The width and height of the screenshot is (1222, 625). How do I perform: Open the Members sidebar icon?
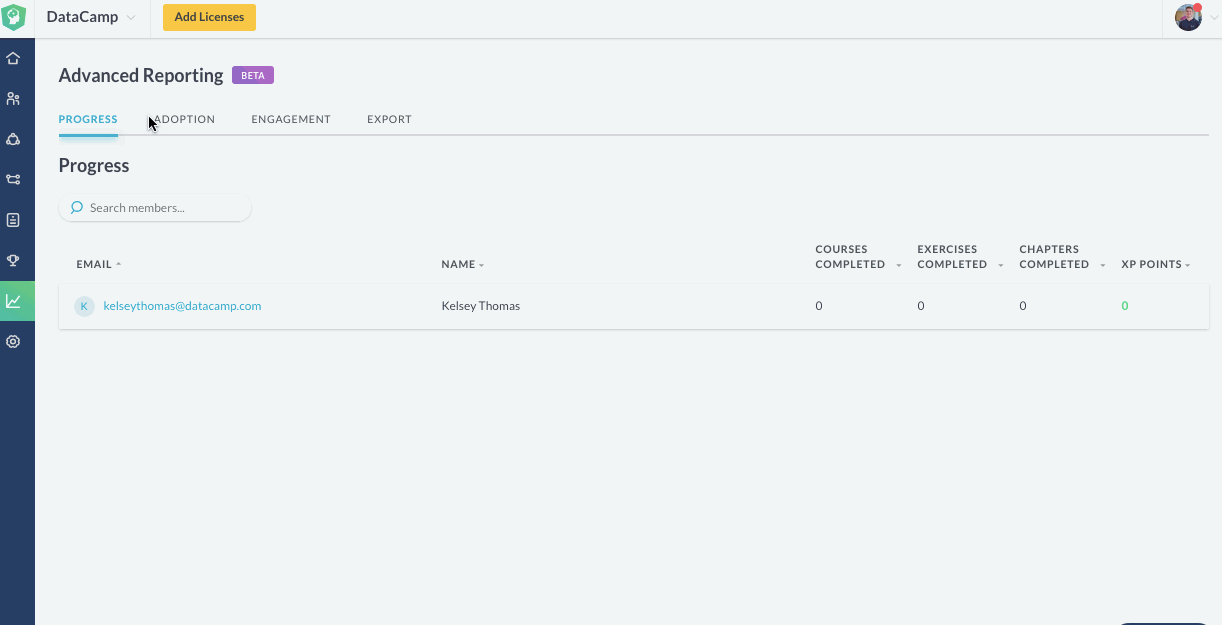(x=13, y=99)
